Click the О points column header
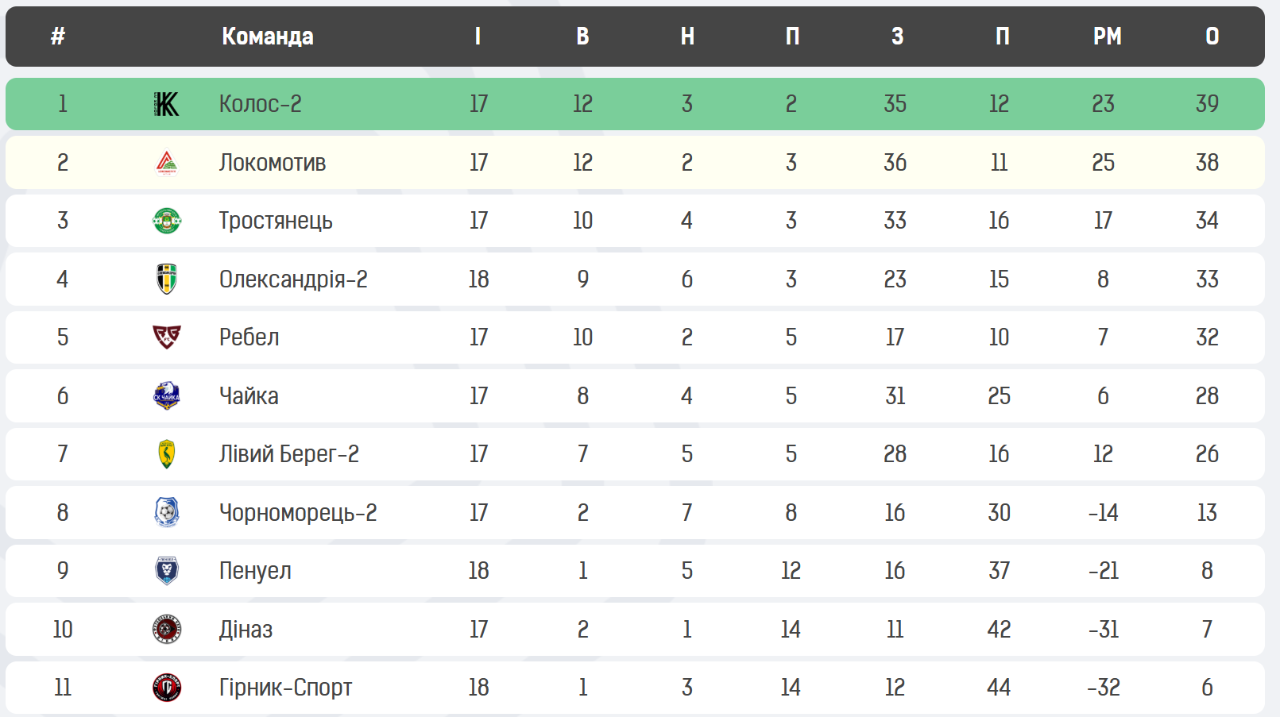The height and width of the screenshot is (717, 1280). [x=1212, y=37]
